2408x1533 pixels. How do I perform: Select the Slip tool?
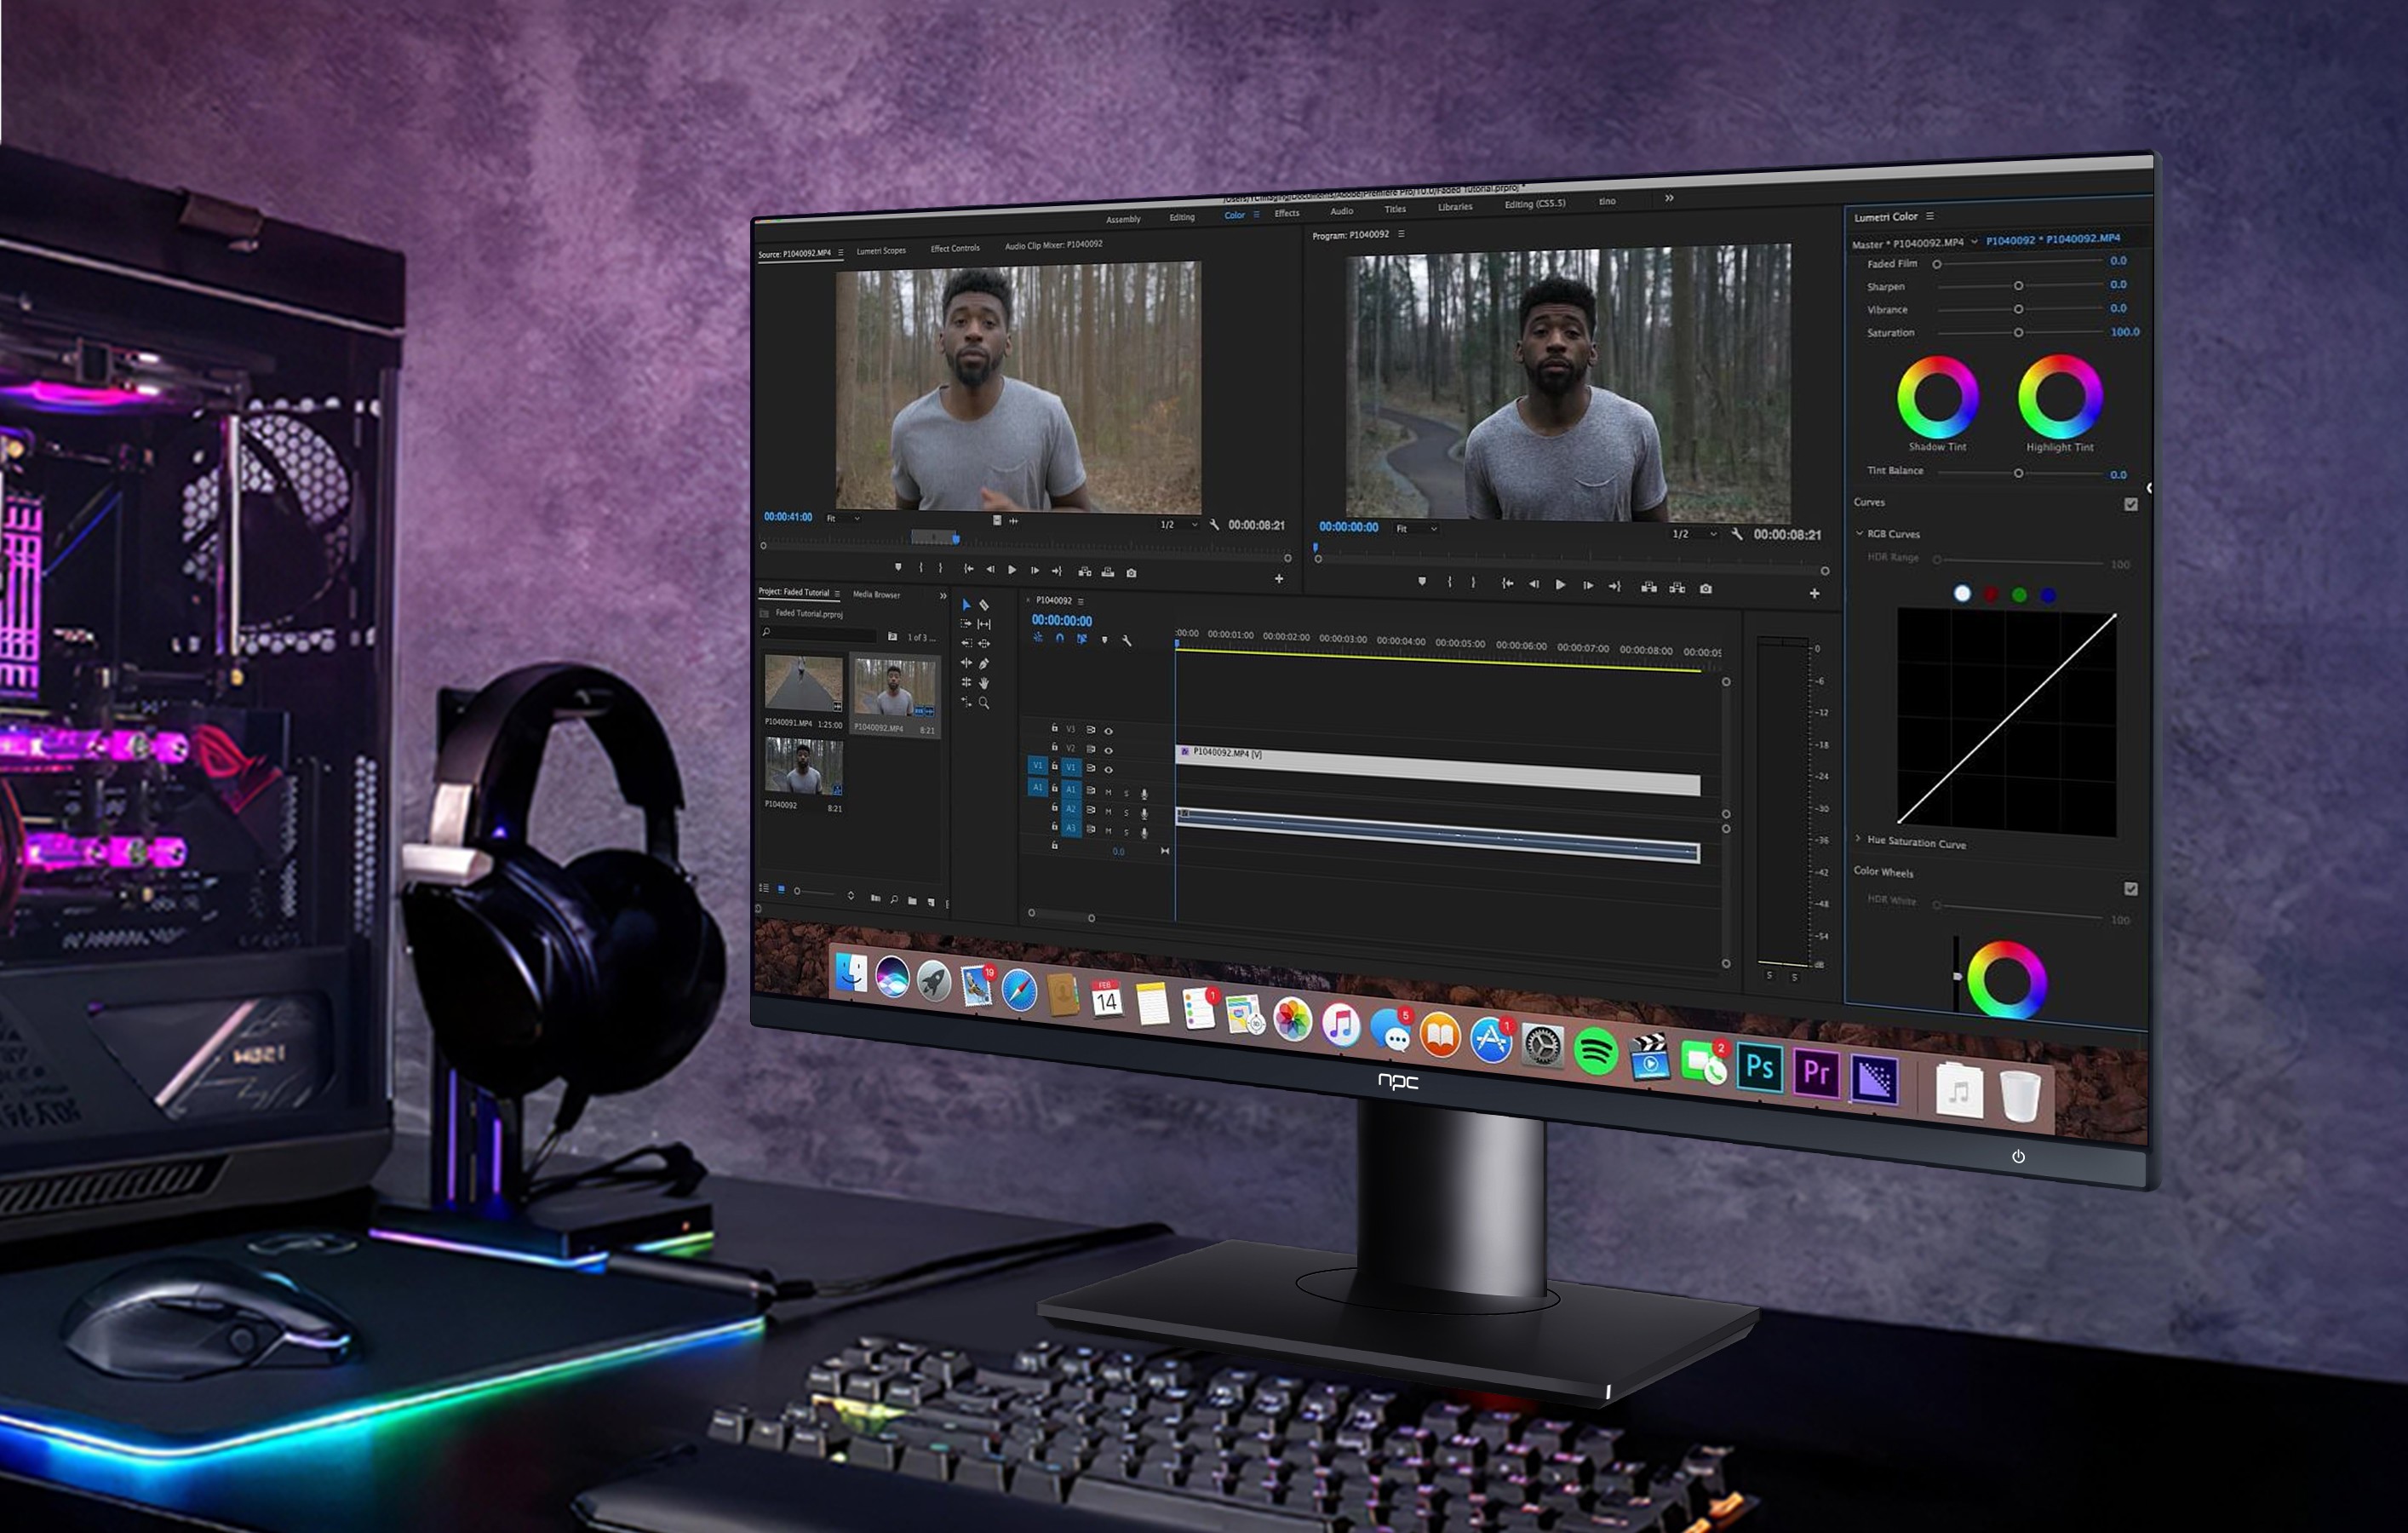tap(984, 623)
